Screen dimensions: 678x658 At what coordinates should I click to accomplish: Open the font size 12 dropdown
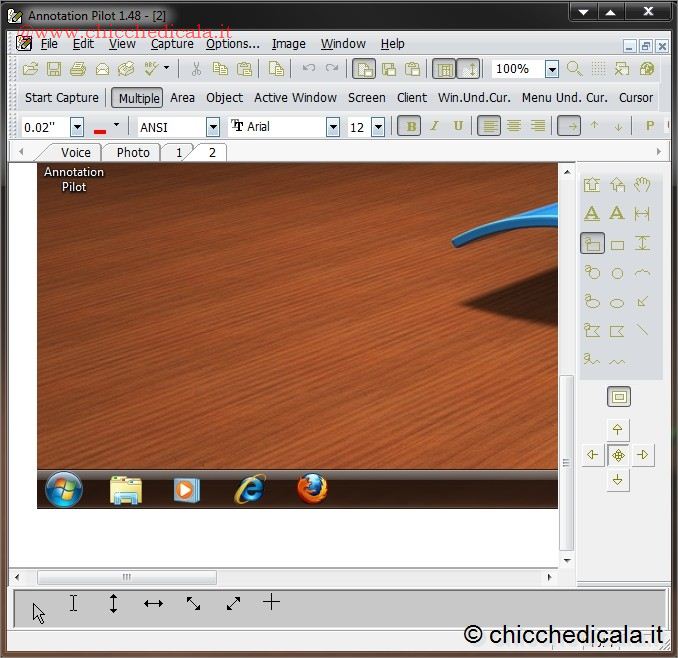coord(378,127)
